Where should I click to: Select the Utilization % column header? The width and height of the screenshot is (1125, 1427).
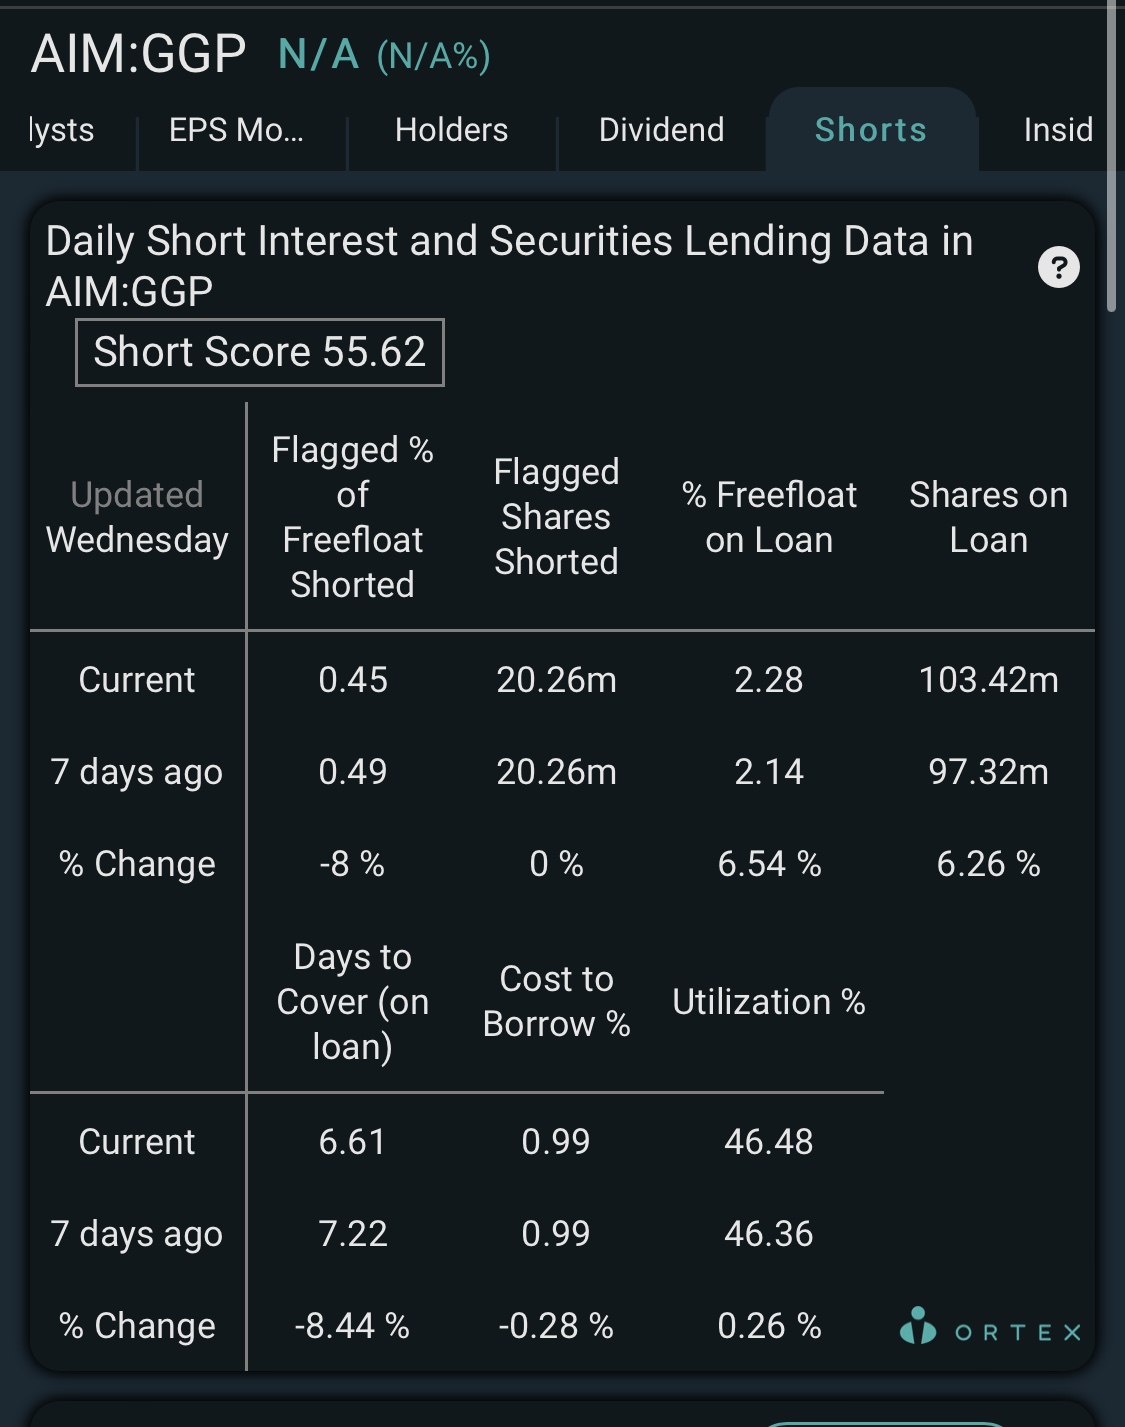768,1002
